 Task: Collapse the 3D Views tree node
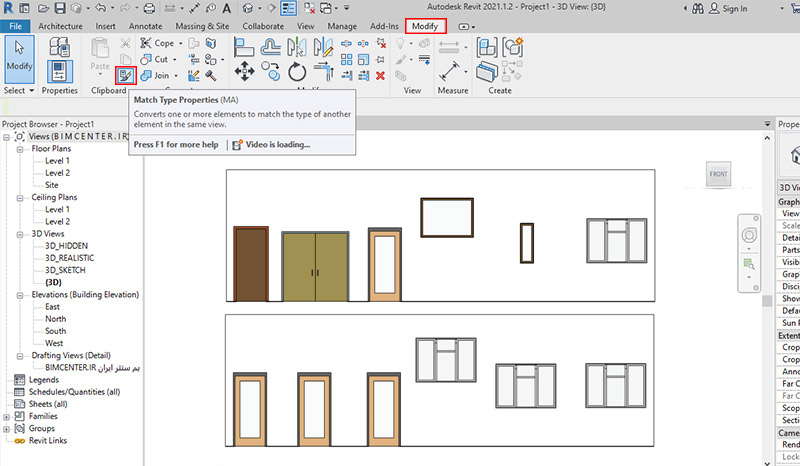pyautogui.click(x=20, y=234)
